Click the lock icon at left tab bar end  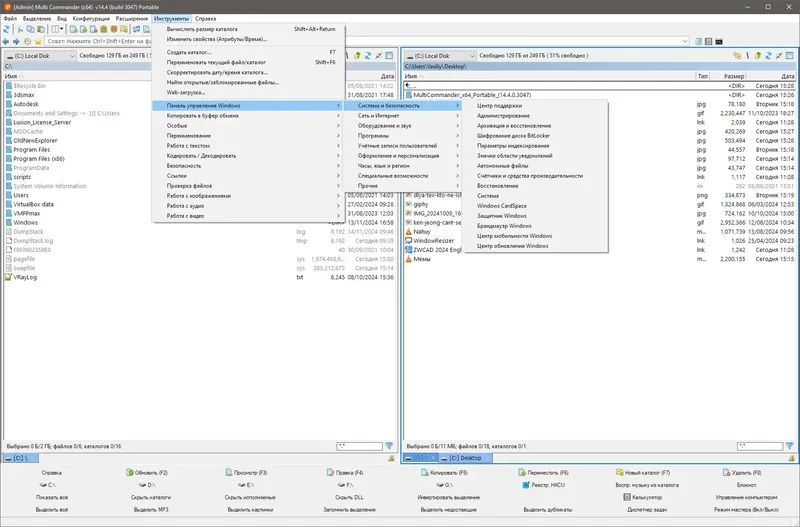point(391,458)
